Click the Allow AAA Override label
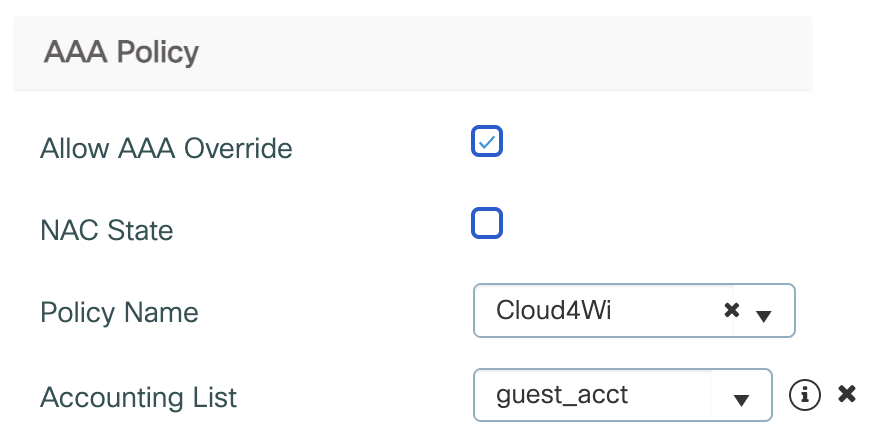The width and height of the screenshot is (880, 448). pyautogui.click(x=166, y=149)
